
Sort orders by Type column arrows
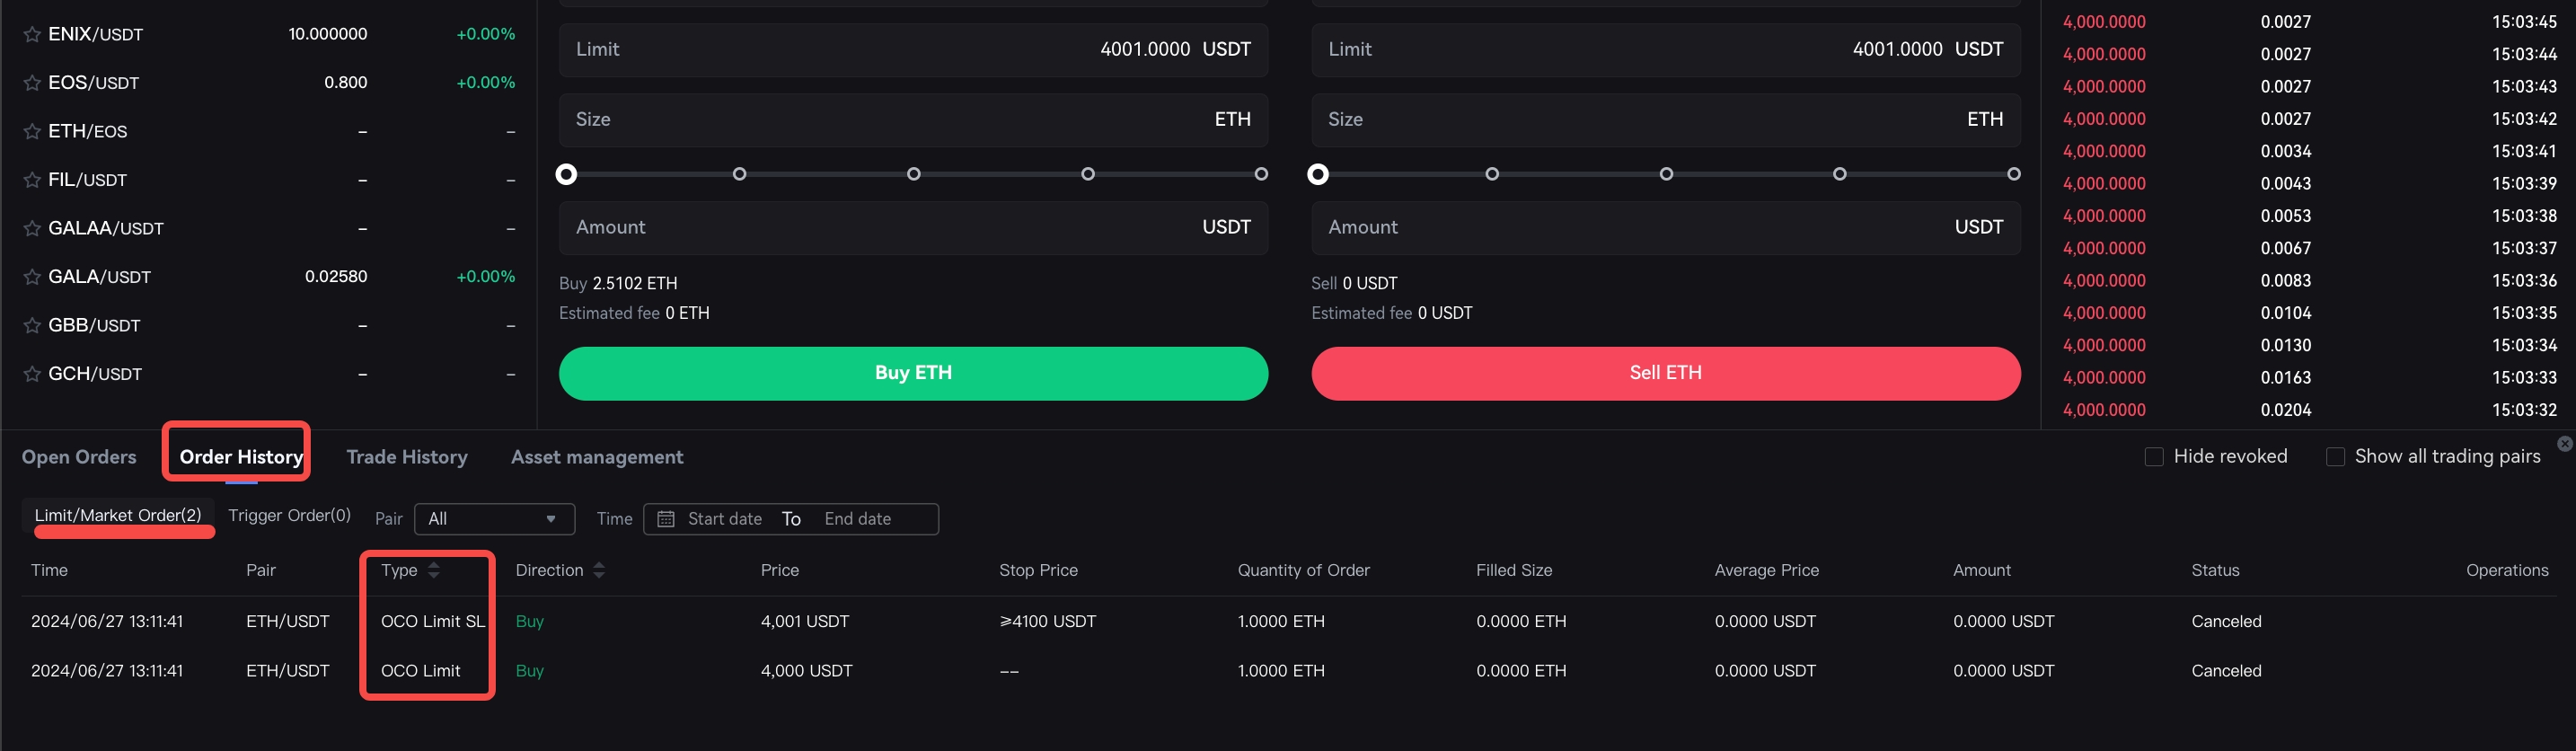(x=434, y=570)
